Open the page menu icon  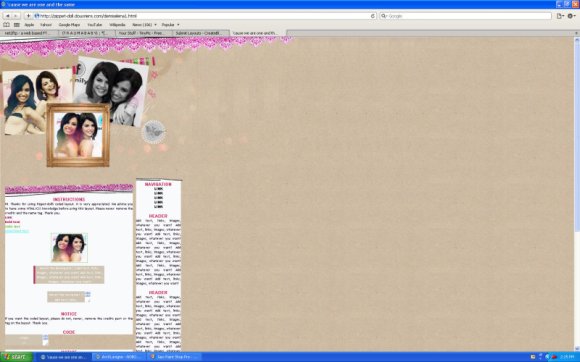[x=560, y=16]
